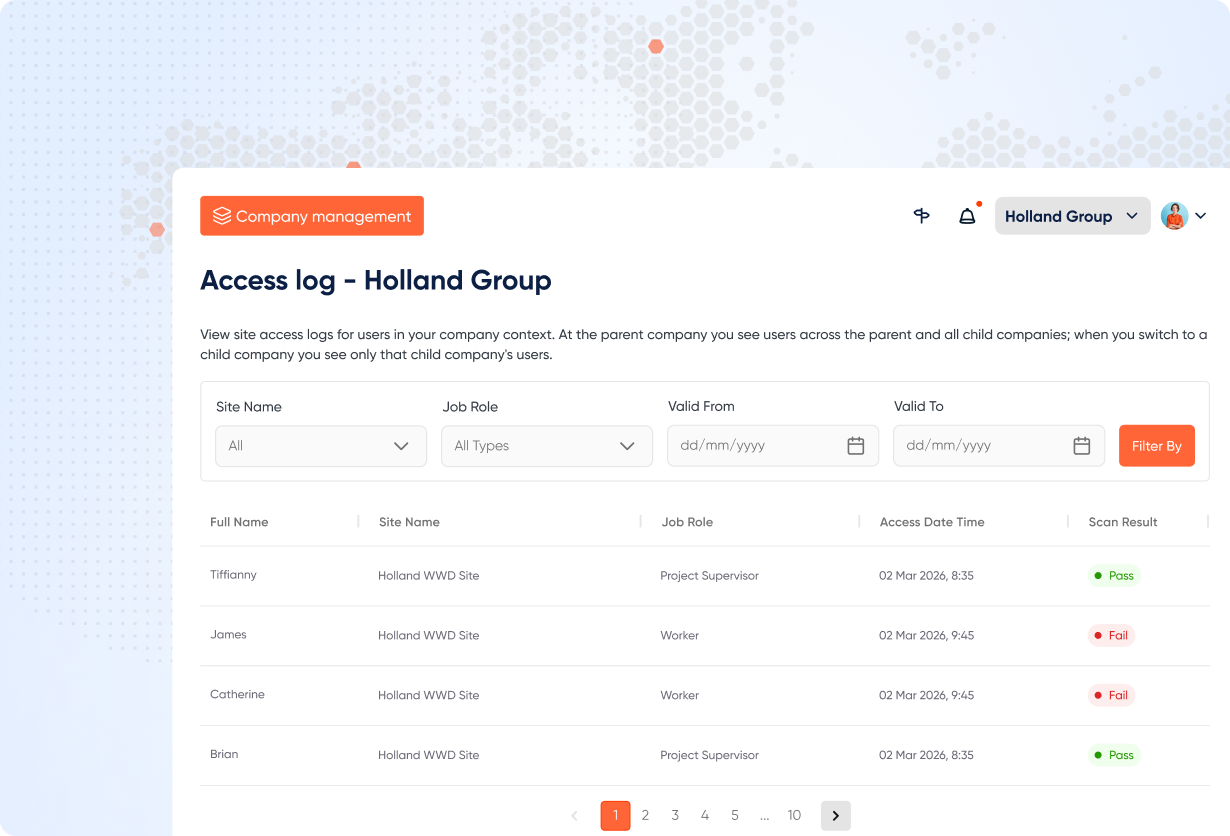Sort by Scan Result column header
1230x836 pixels.
(1123, 522)
